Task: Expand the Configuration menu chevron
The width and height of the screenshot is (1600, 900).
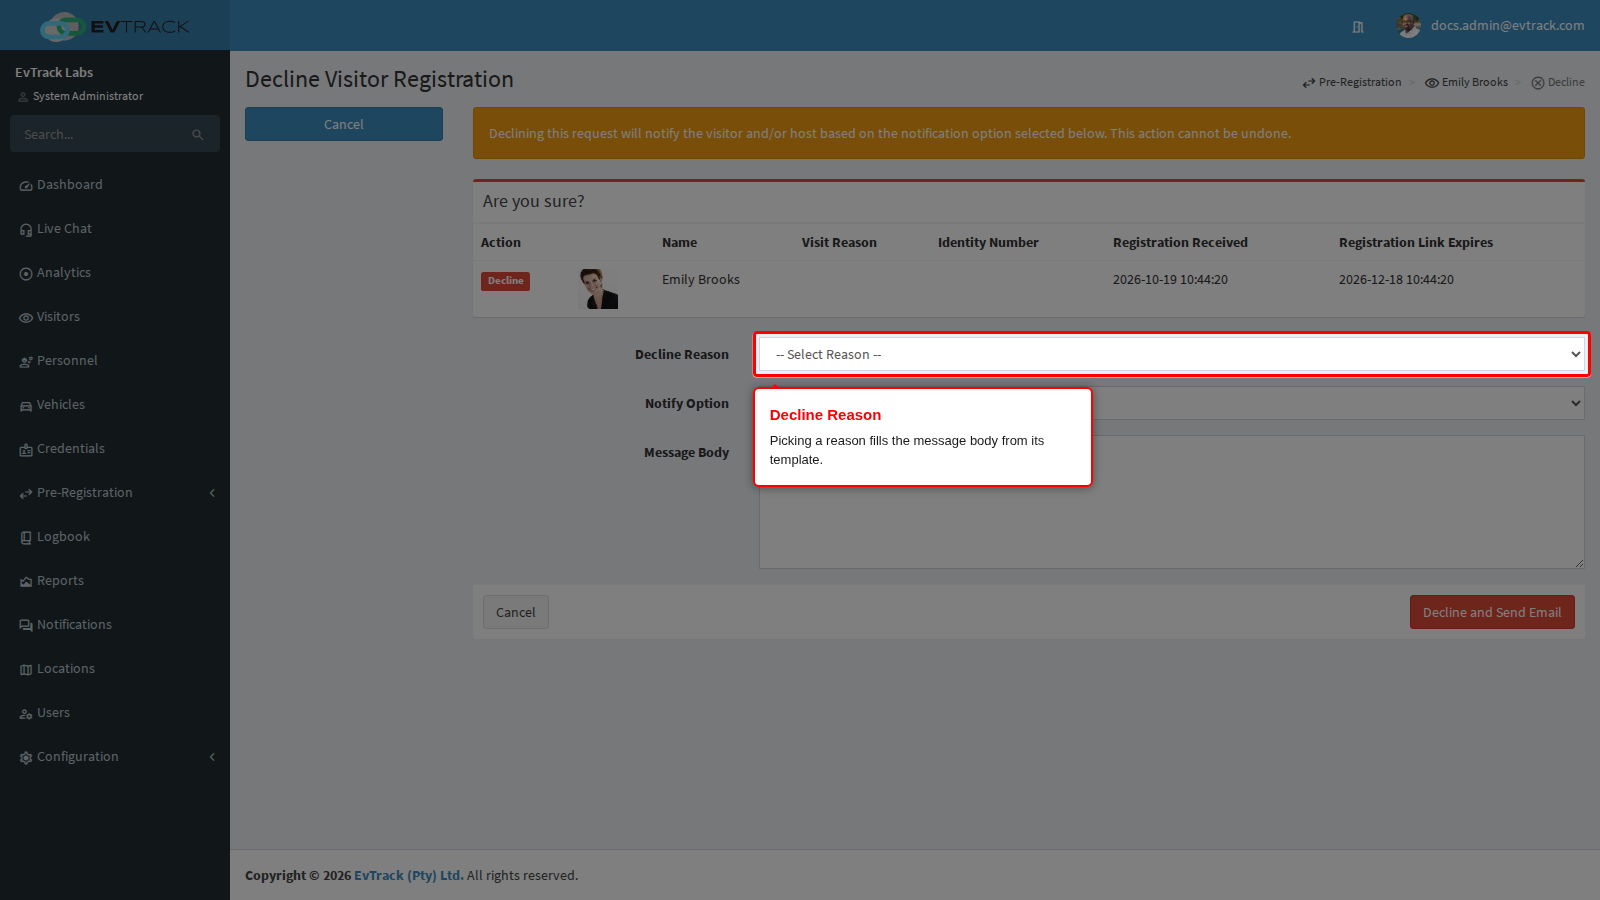Action: coord(212,757)
